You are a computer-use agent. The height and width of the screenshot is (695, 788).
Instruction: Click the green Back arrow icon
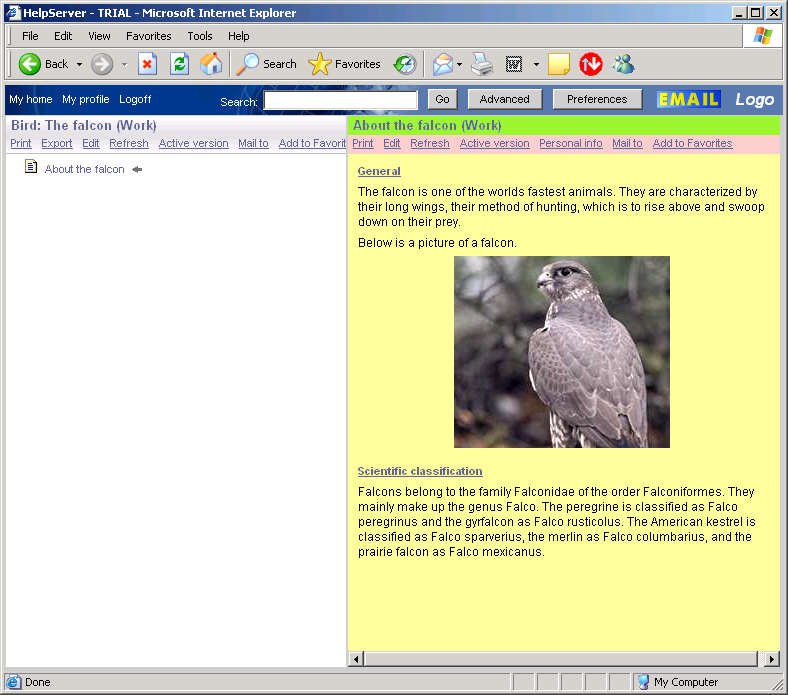coord(29,64)
